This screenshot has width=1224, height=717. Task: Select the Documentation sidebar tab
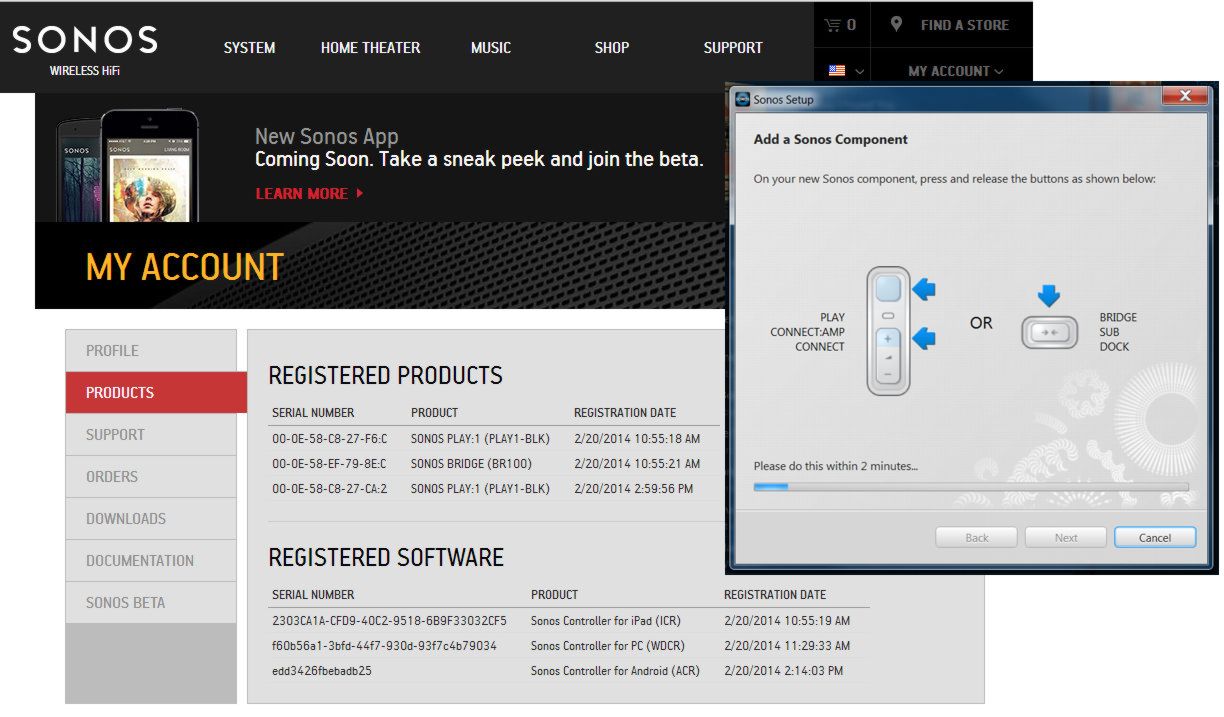[151, 561]
